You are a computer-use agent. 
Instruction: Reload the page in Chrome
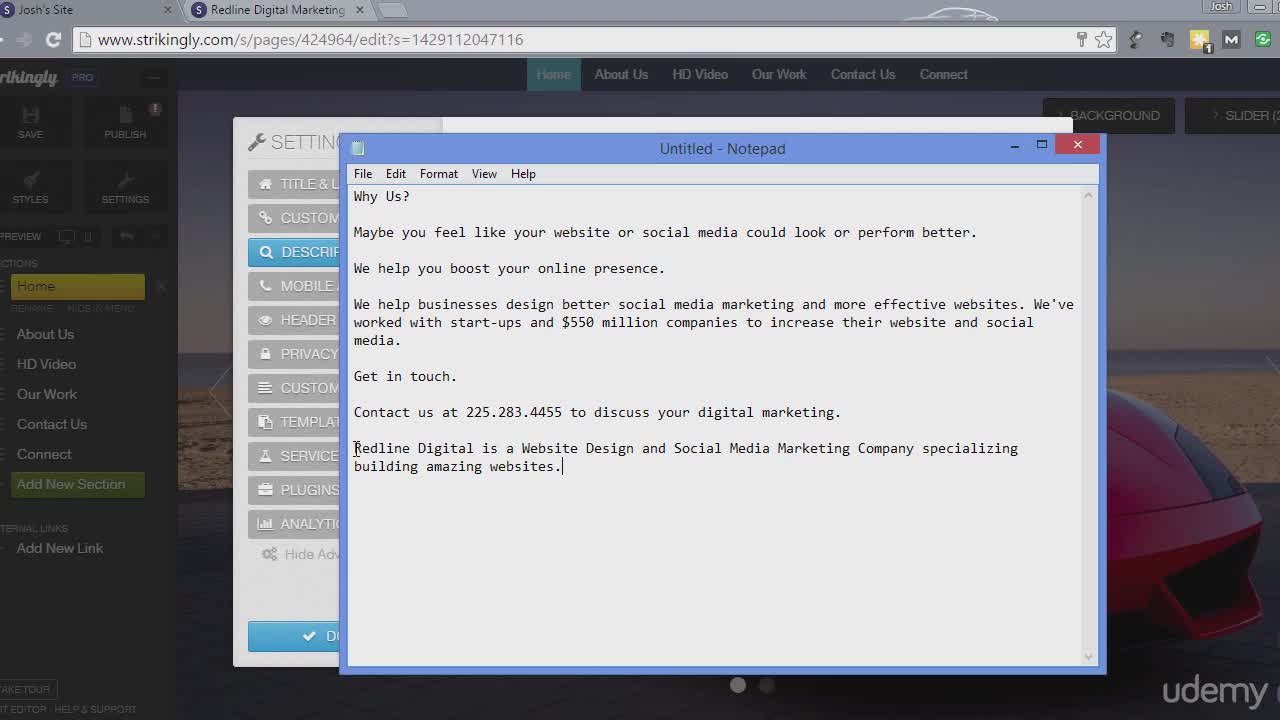53,40
